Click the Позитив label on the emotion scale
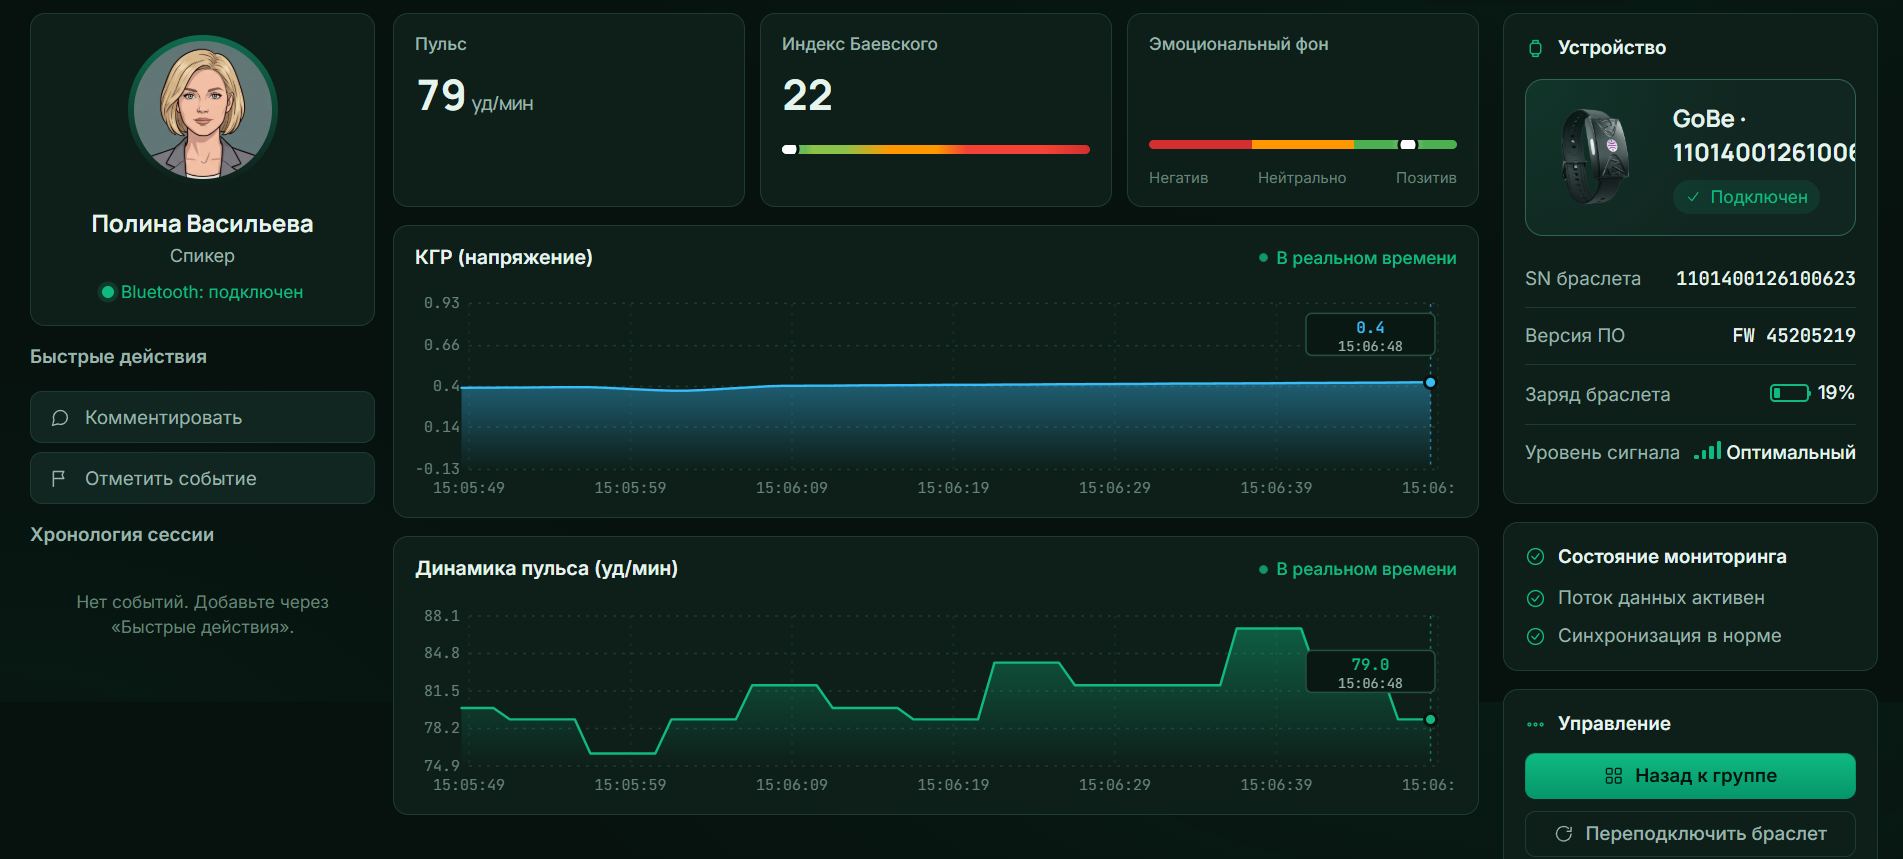The image size is (1903, 859). (x=1426, y=178)
